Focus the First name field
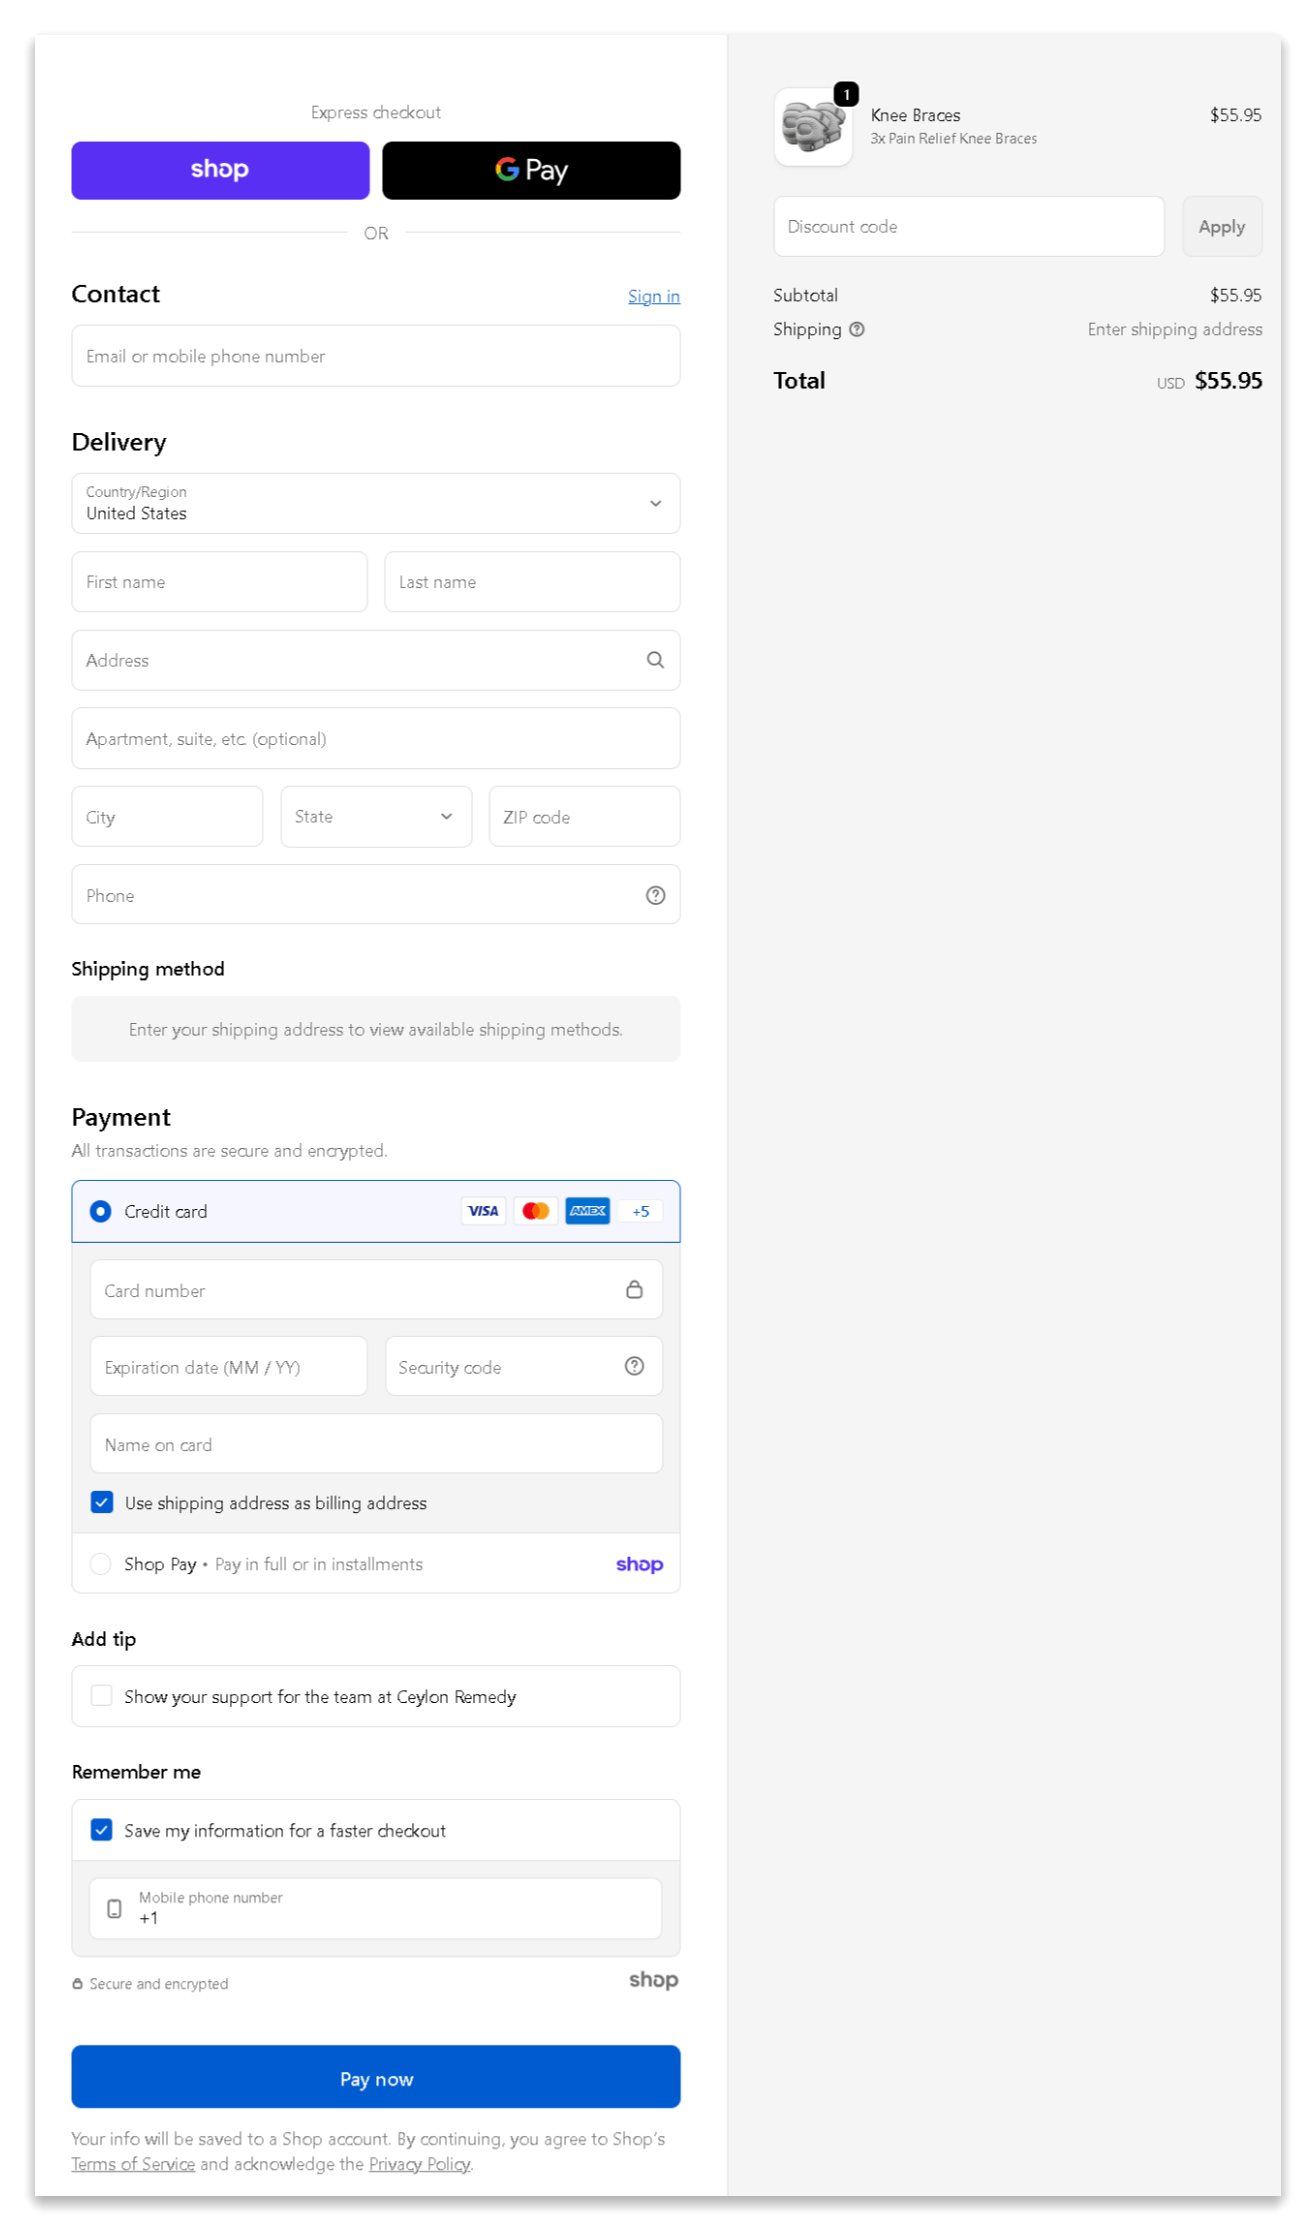Viewport: 1316px width, 2231px height. point(220,582)
